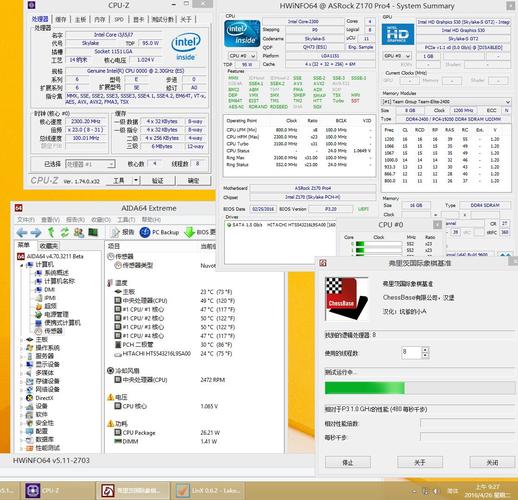Open the CPU #0 selector dropdown in HWiNFO64

coord(242,56)
